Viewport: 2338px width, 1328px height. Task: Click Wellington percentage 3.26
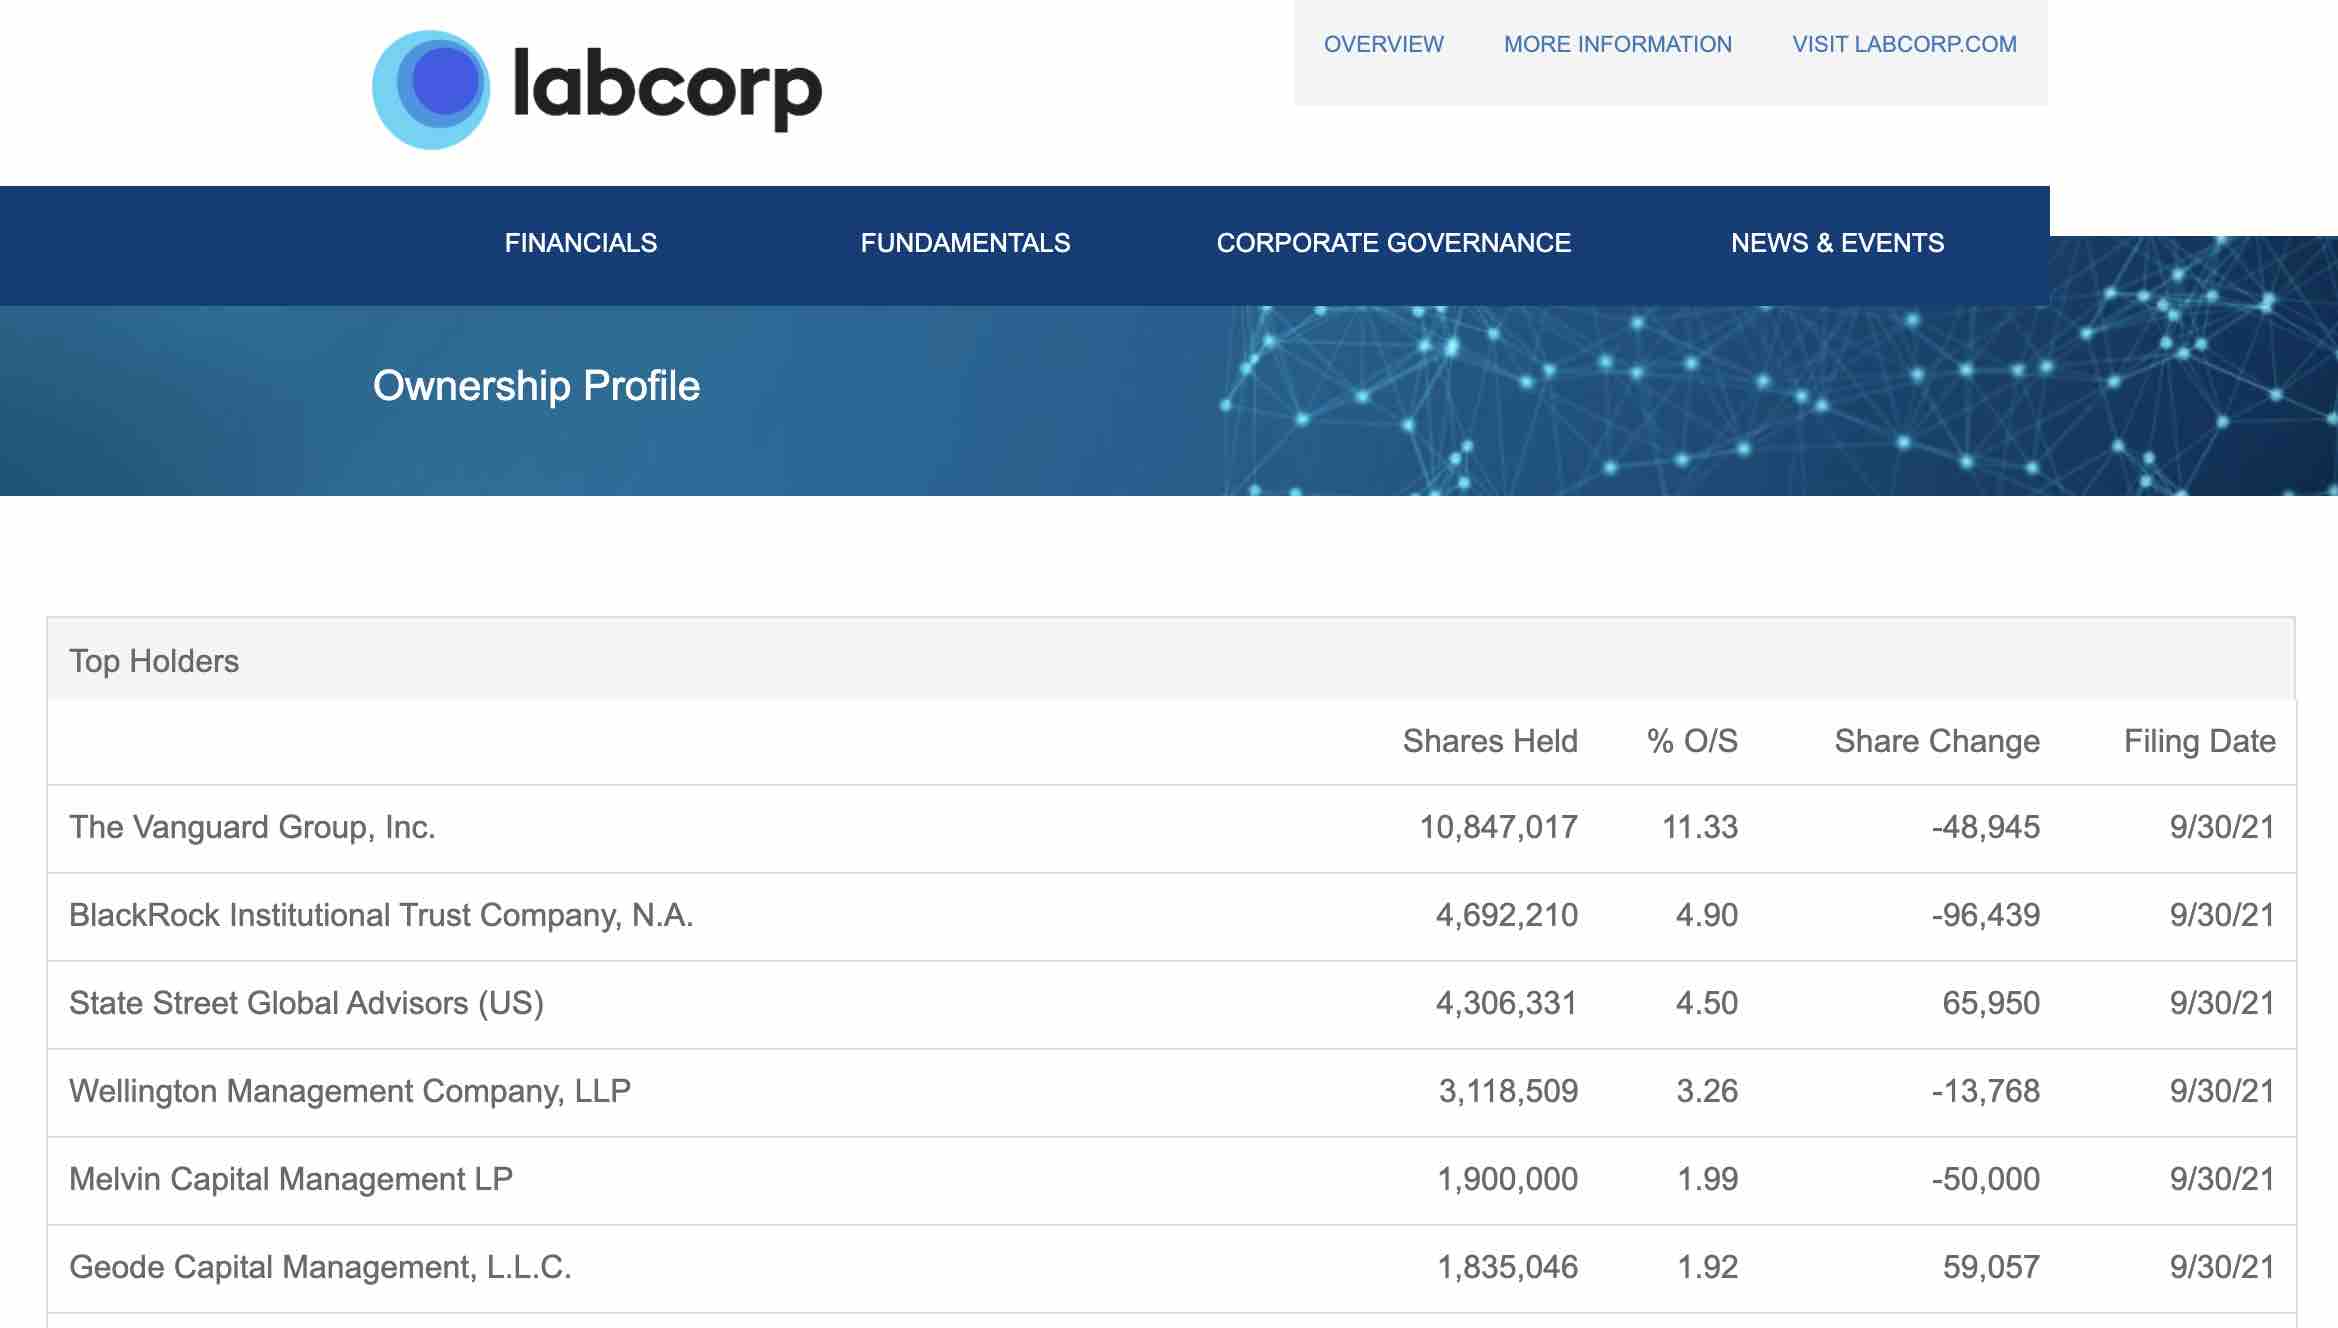tap(1707, 1091)
